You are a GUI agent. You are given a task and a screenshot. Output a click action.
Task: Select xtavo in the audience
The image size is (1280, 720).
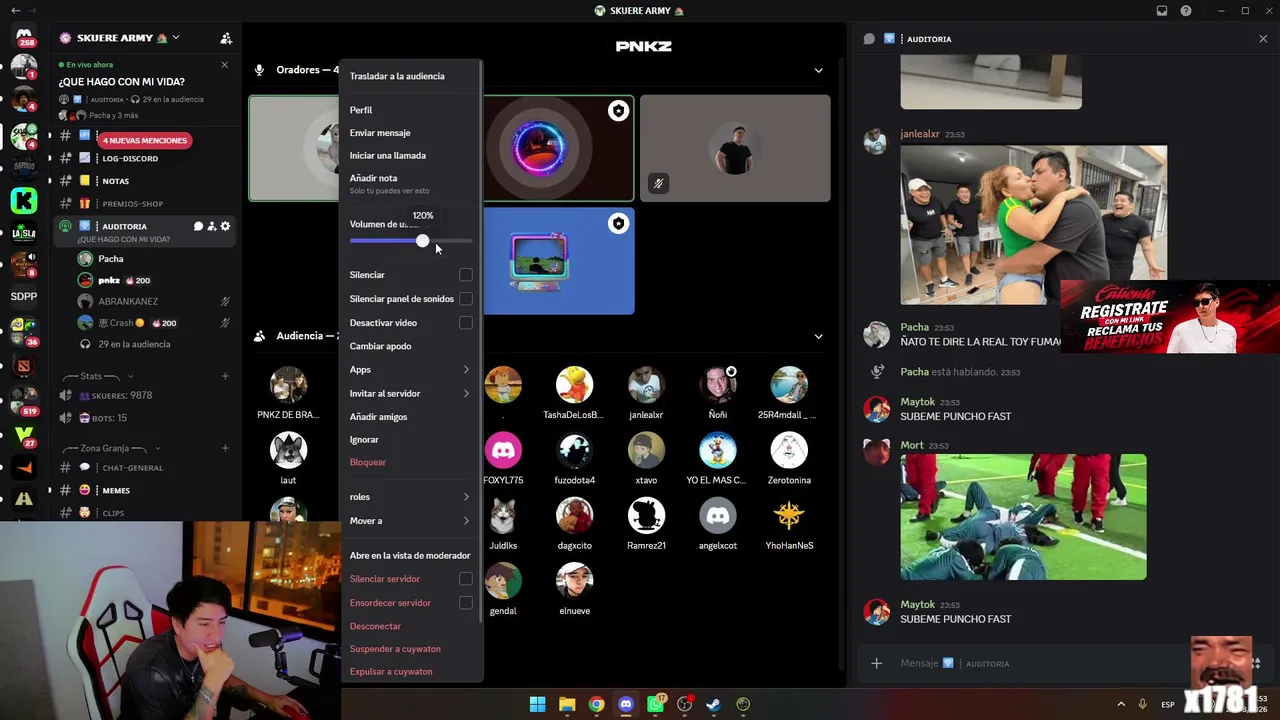tap(646, 458)
